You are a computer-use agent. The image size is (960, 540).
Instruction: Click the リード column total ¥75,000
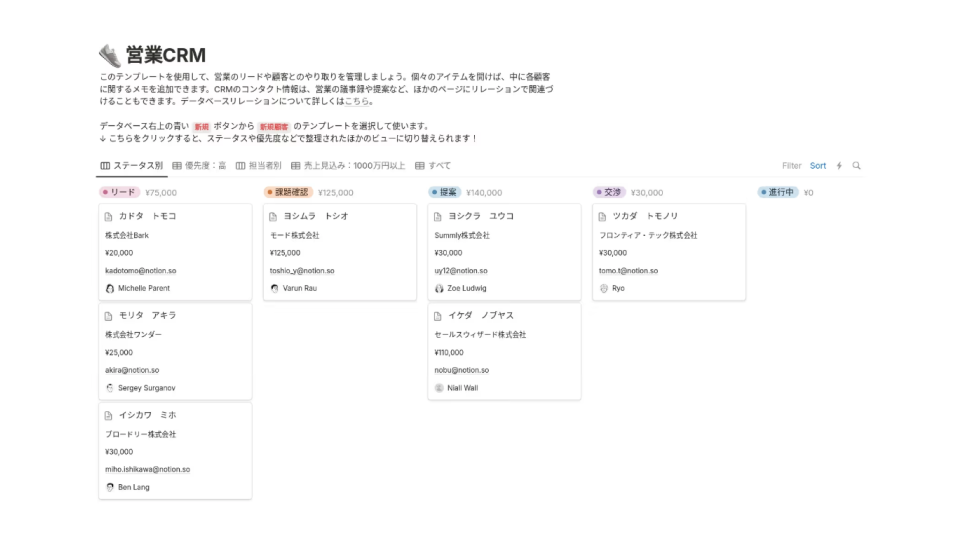pyautogui.click(x=161, y=192)
